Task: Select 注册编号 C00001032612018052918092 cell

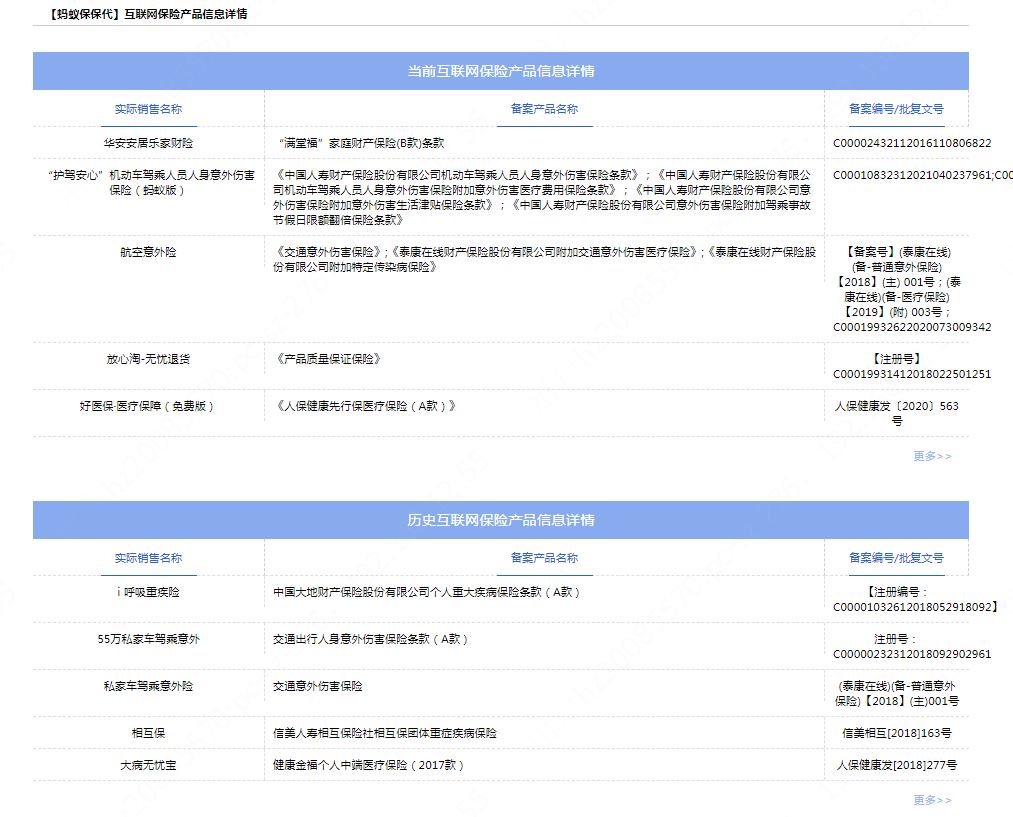Action: tap(916, 599)
